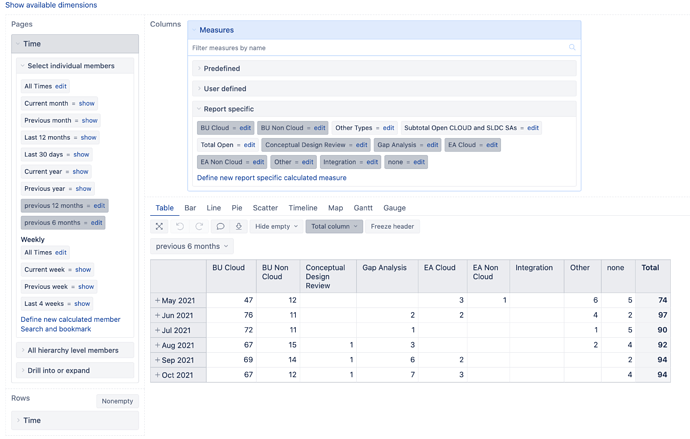
Task: Select the Other Types measure
Action: (354, 128)
